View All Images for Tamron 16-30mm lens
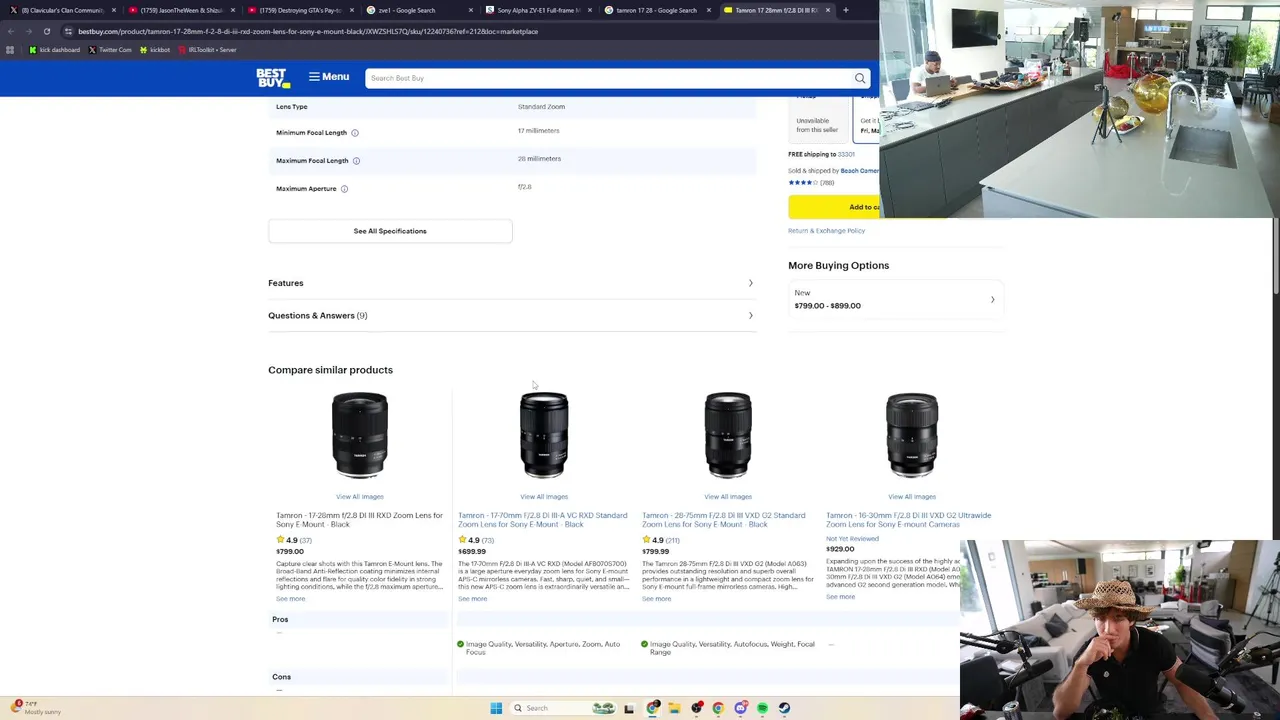The image size is (1280, 720). pyautogui.click(x=912, y=497)
